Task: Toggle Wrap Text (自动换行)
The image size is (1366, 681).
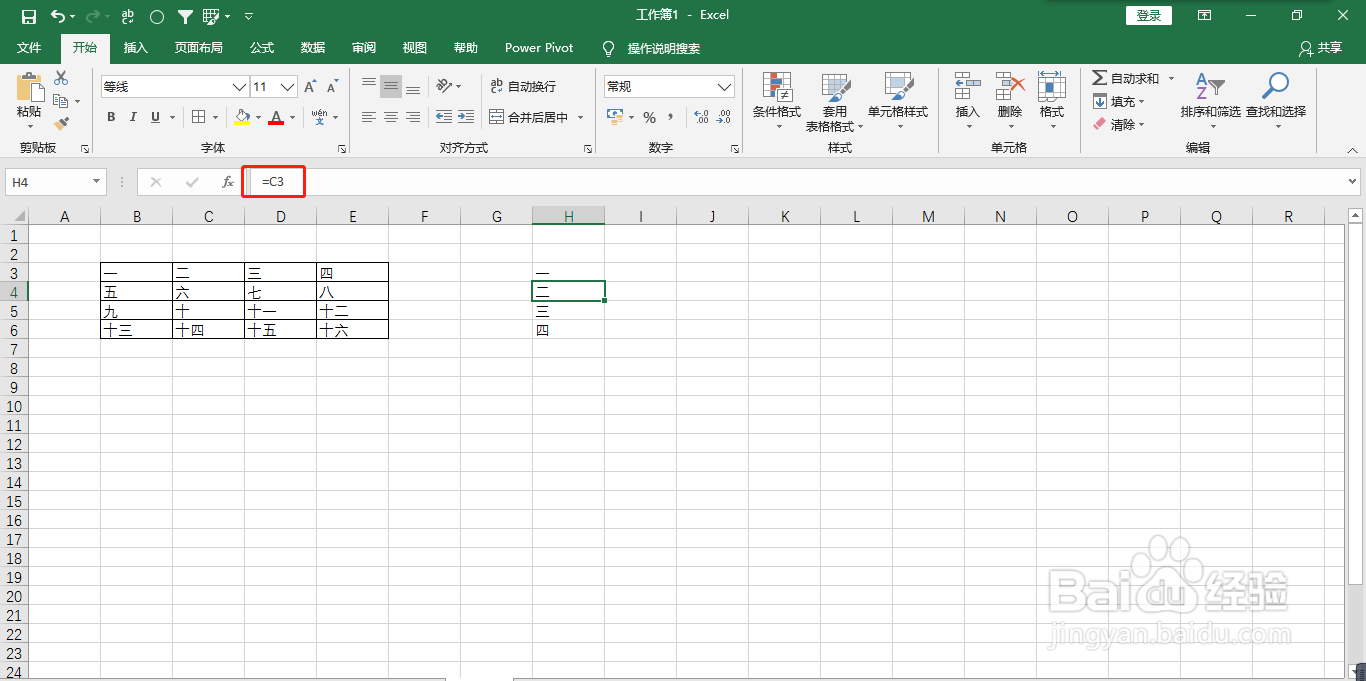Action: (x=523, y=87)
